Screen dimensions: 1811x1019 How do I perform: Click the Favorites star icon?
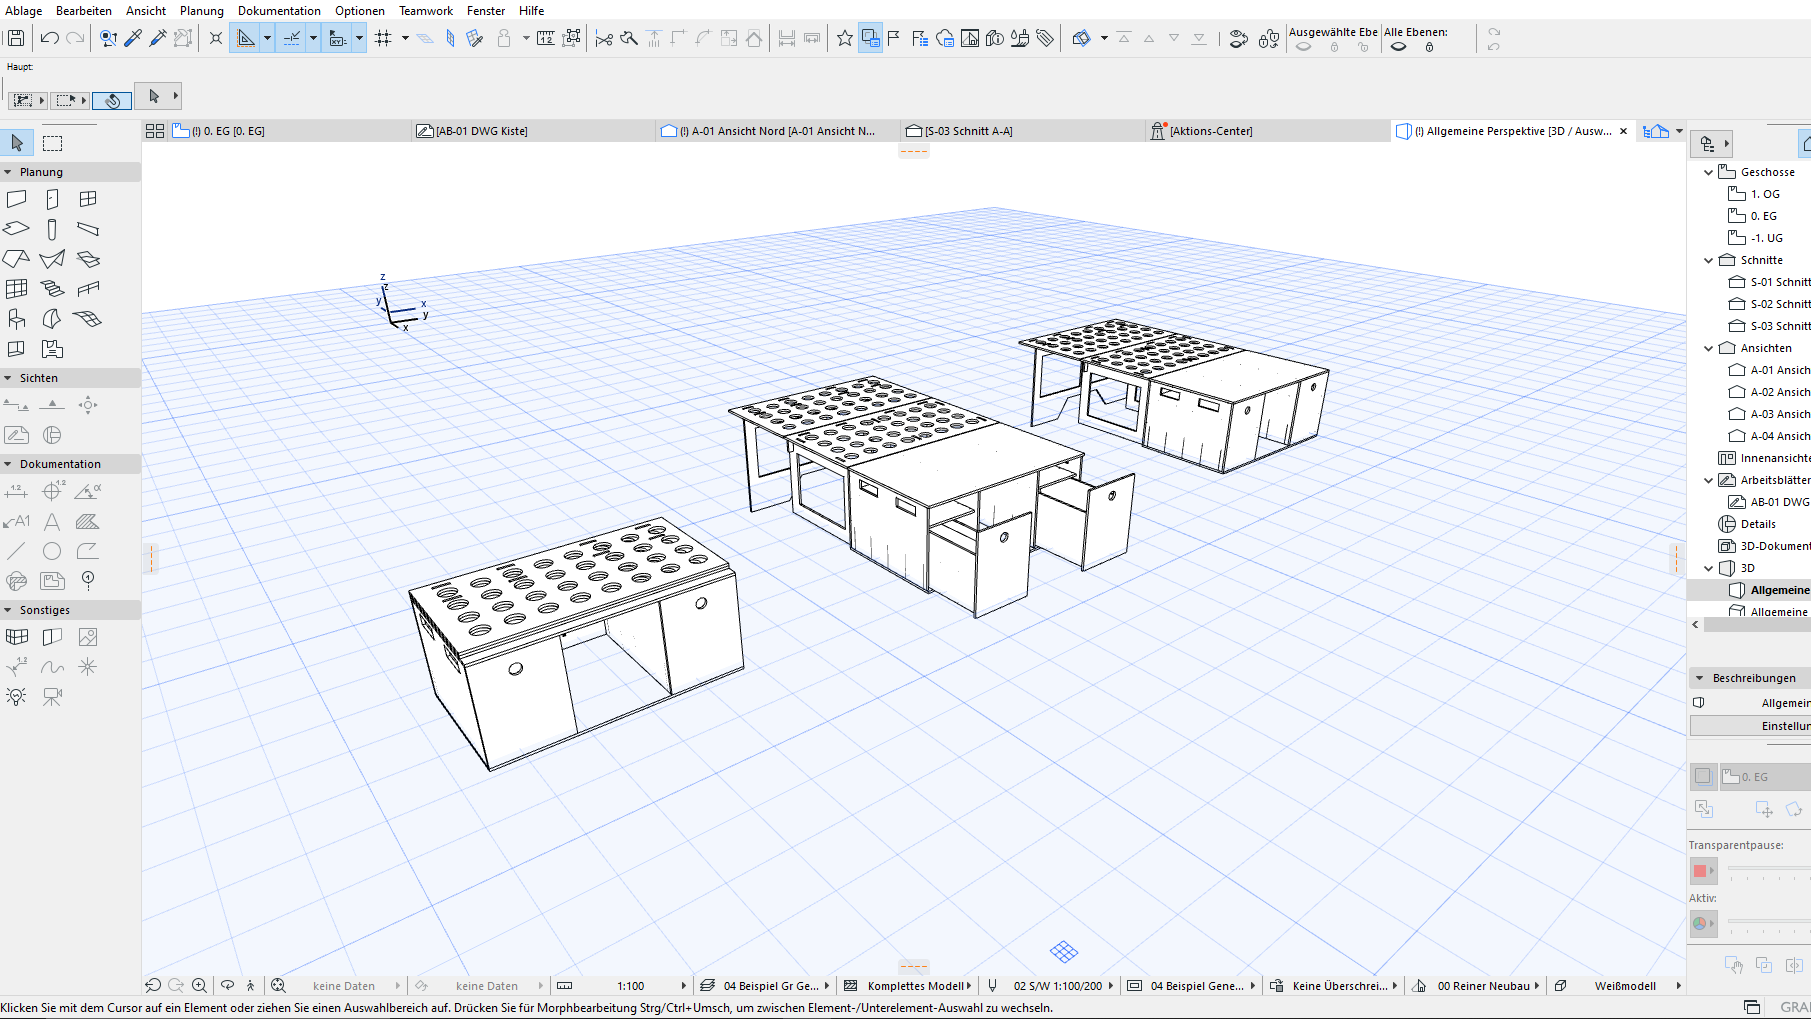845,38
